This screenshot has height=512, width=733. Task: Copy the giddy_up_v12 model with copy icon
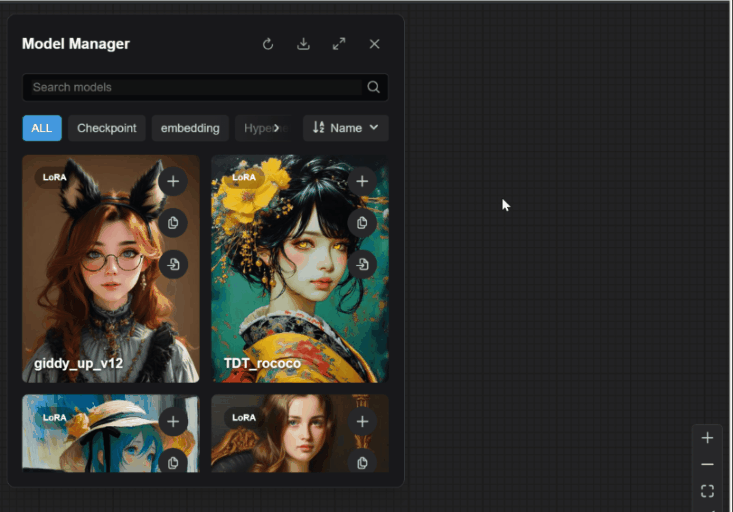tap(173, 222)
